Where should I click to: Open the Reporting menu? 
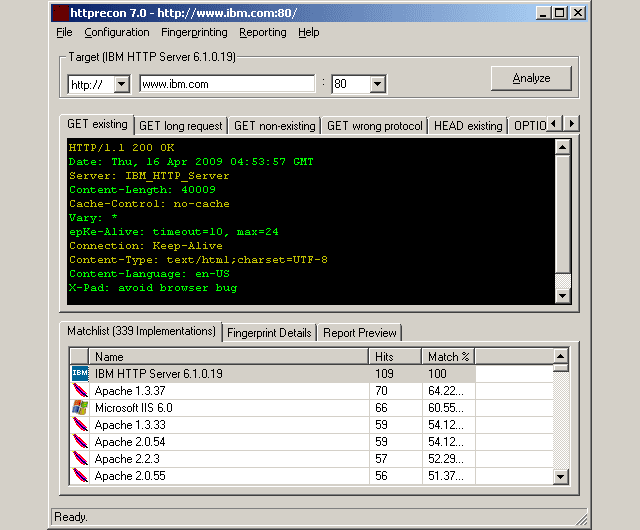pyautogui.click(x=262, y=32)
